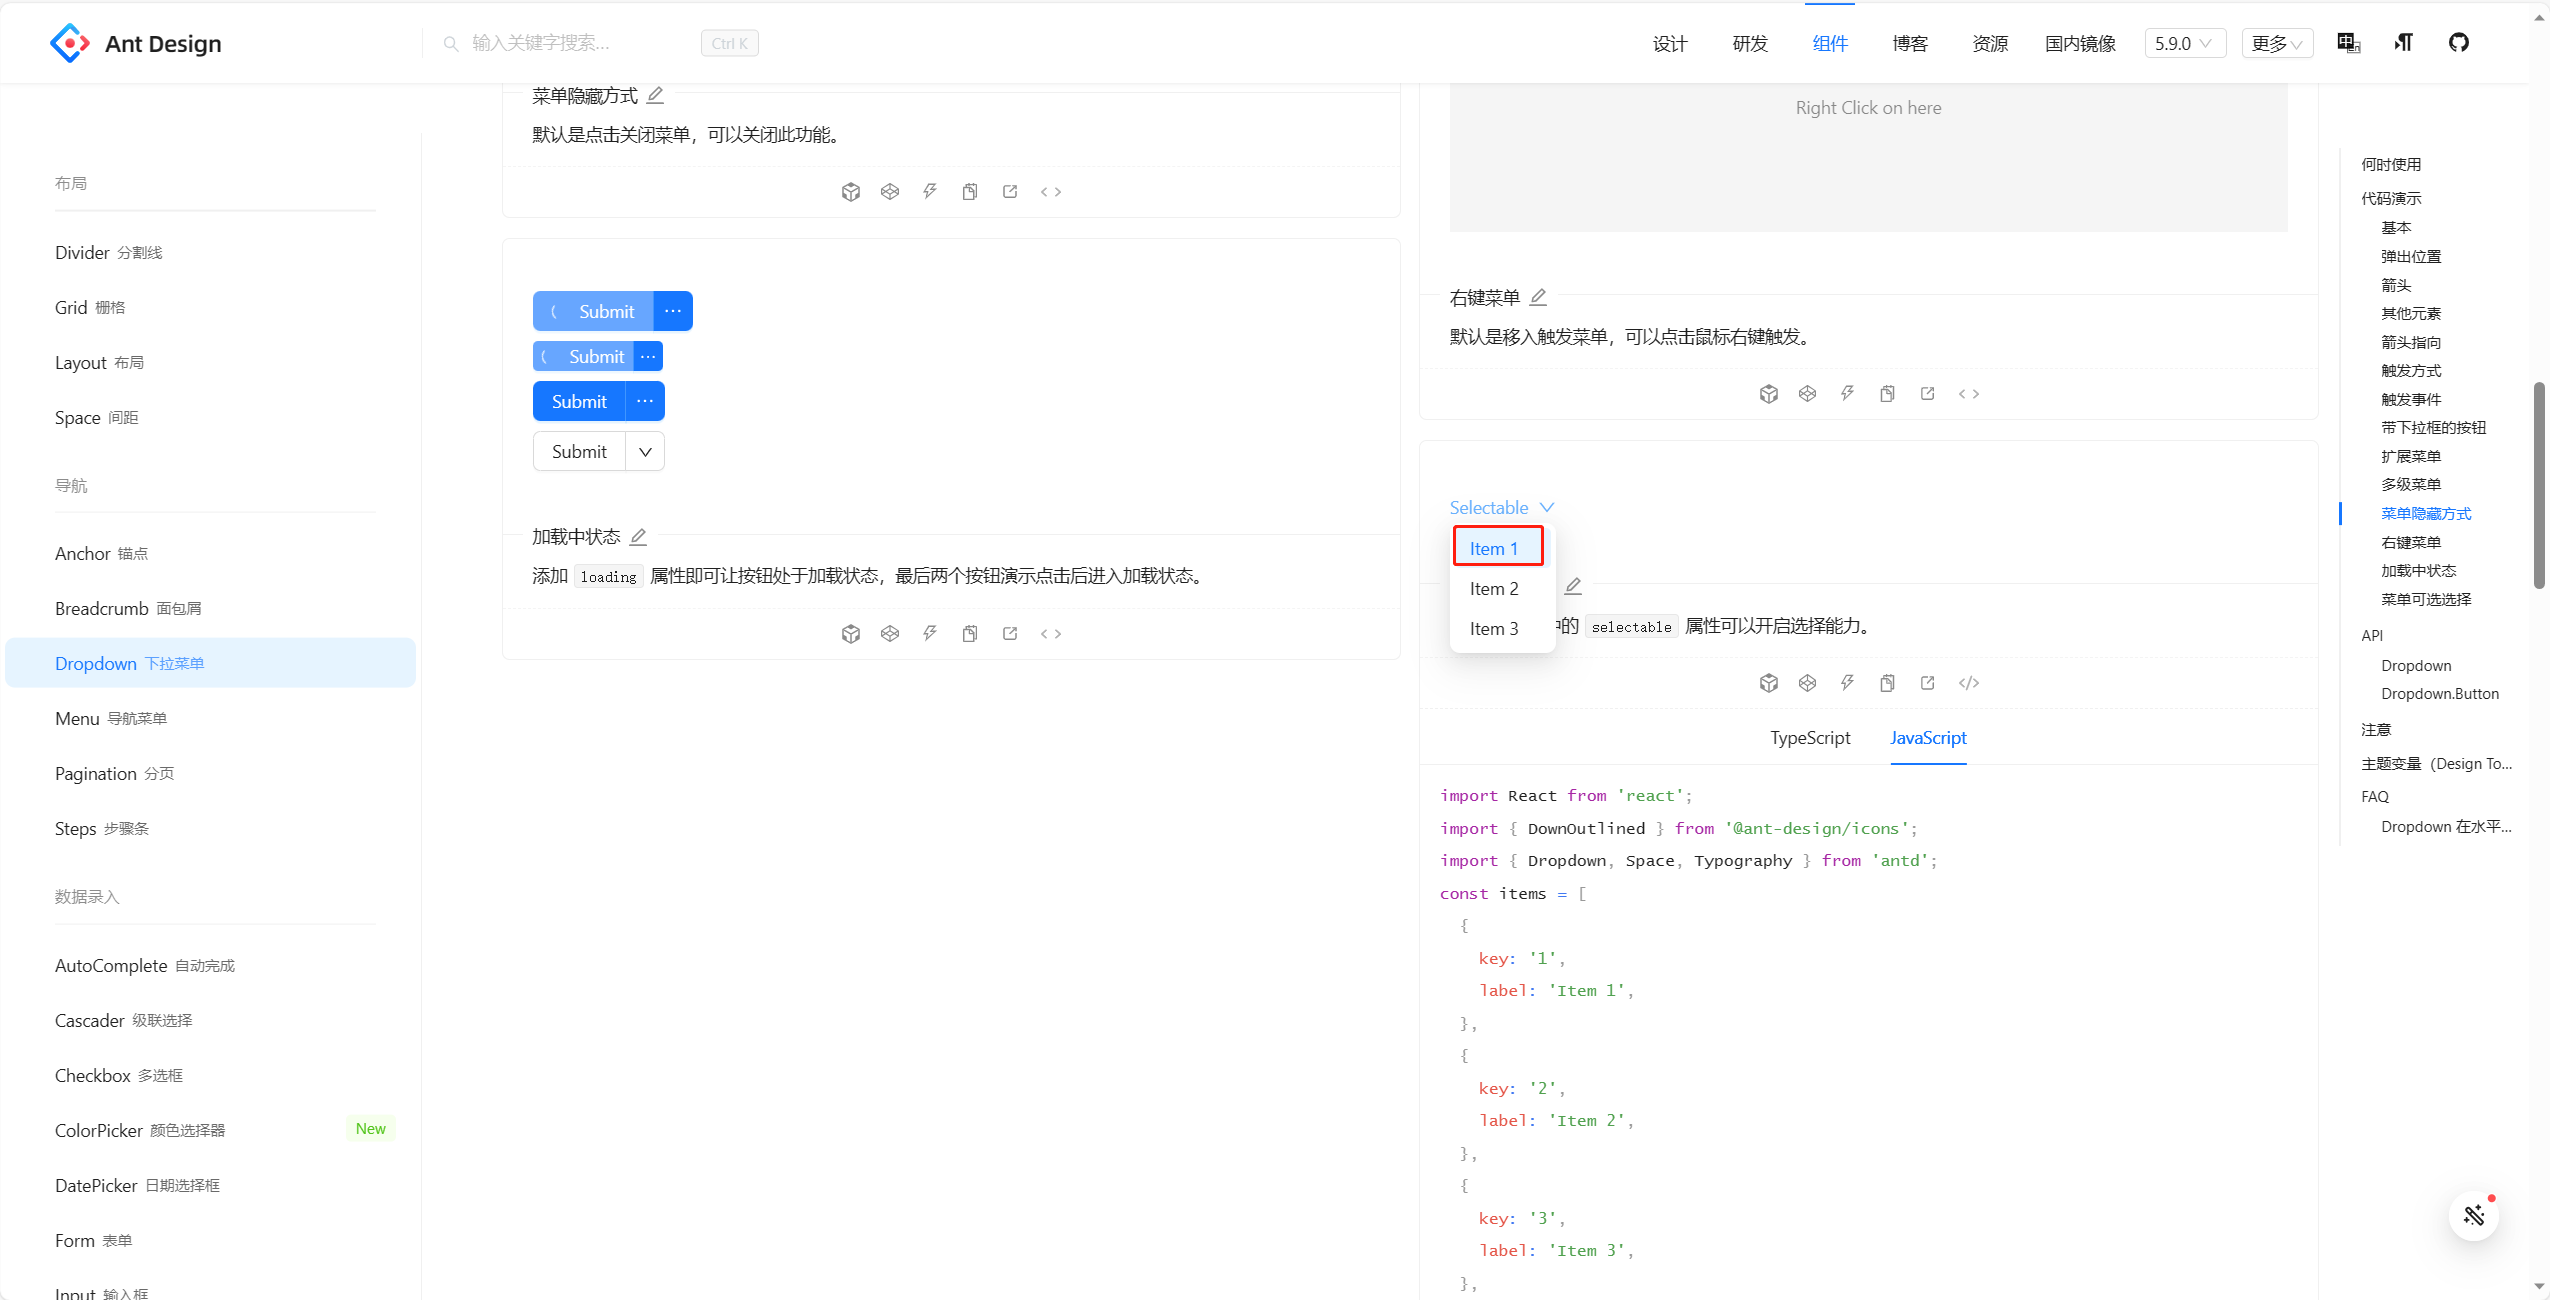
Task: Expand the Submit button split dropdown arrow
Action: point(645,451)
